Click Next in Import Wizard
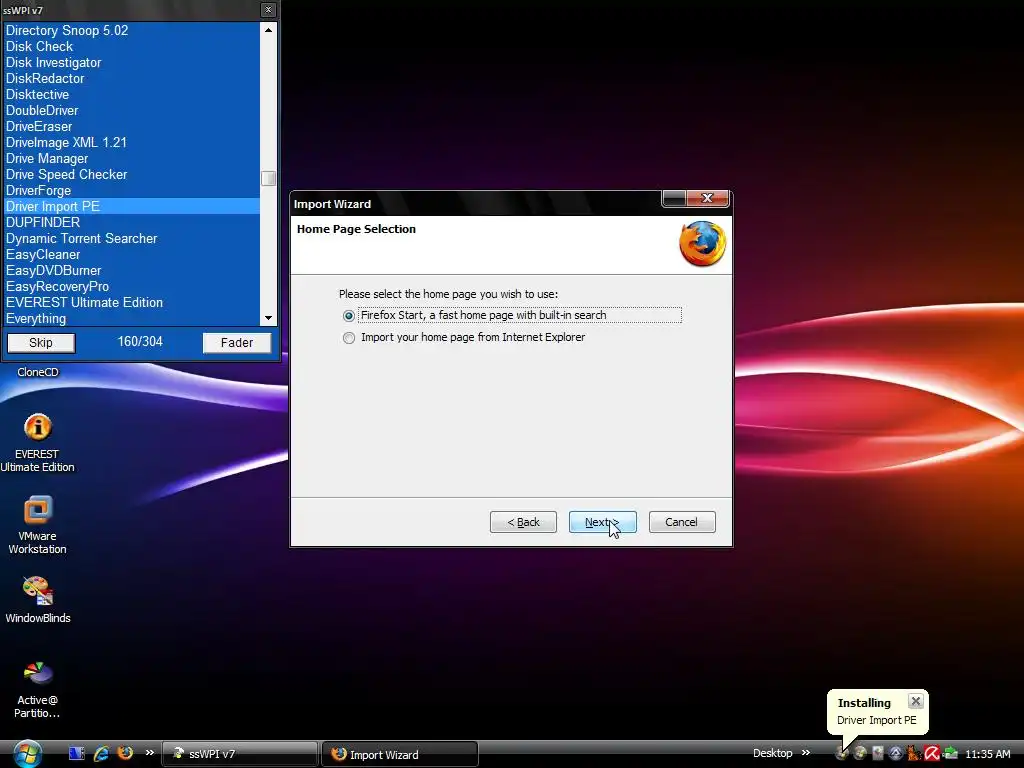Viewport: 1024px width, 768px height. 602,522
